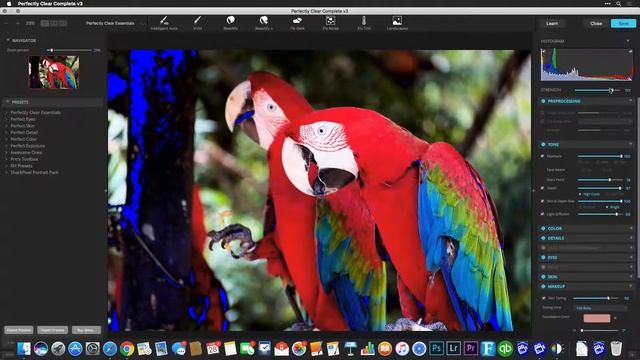Open Trash in the dock
The height and width of the screenshot is (360, 640).
coord(616,349)
